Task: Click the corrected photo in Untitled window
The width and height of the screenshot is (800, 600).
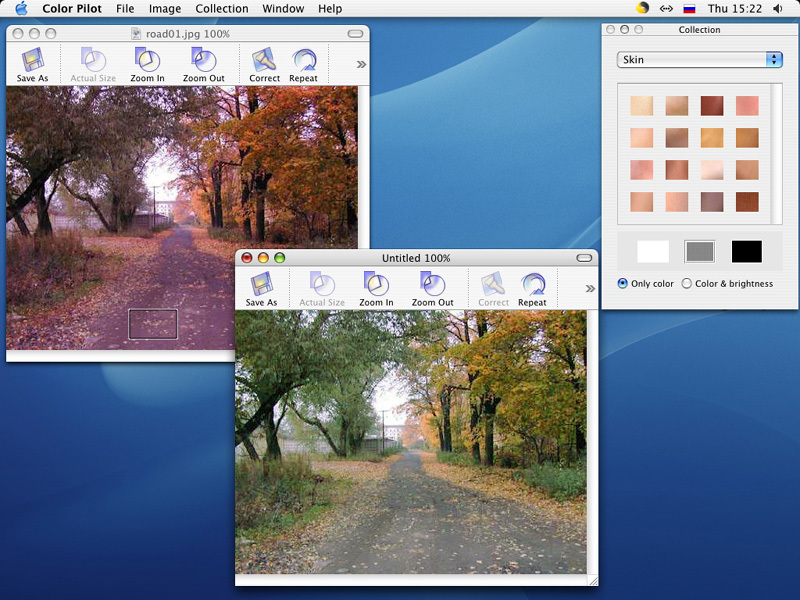Action: coord(411,442)
